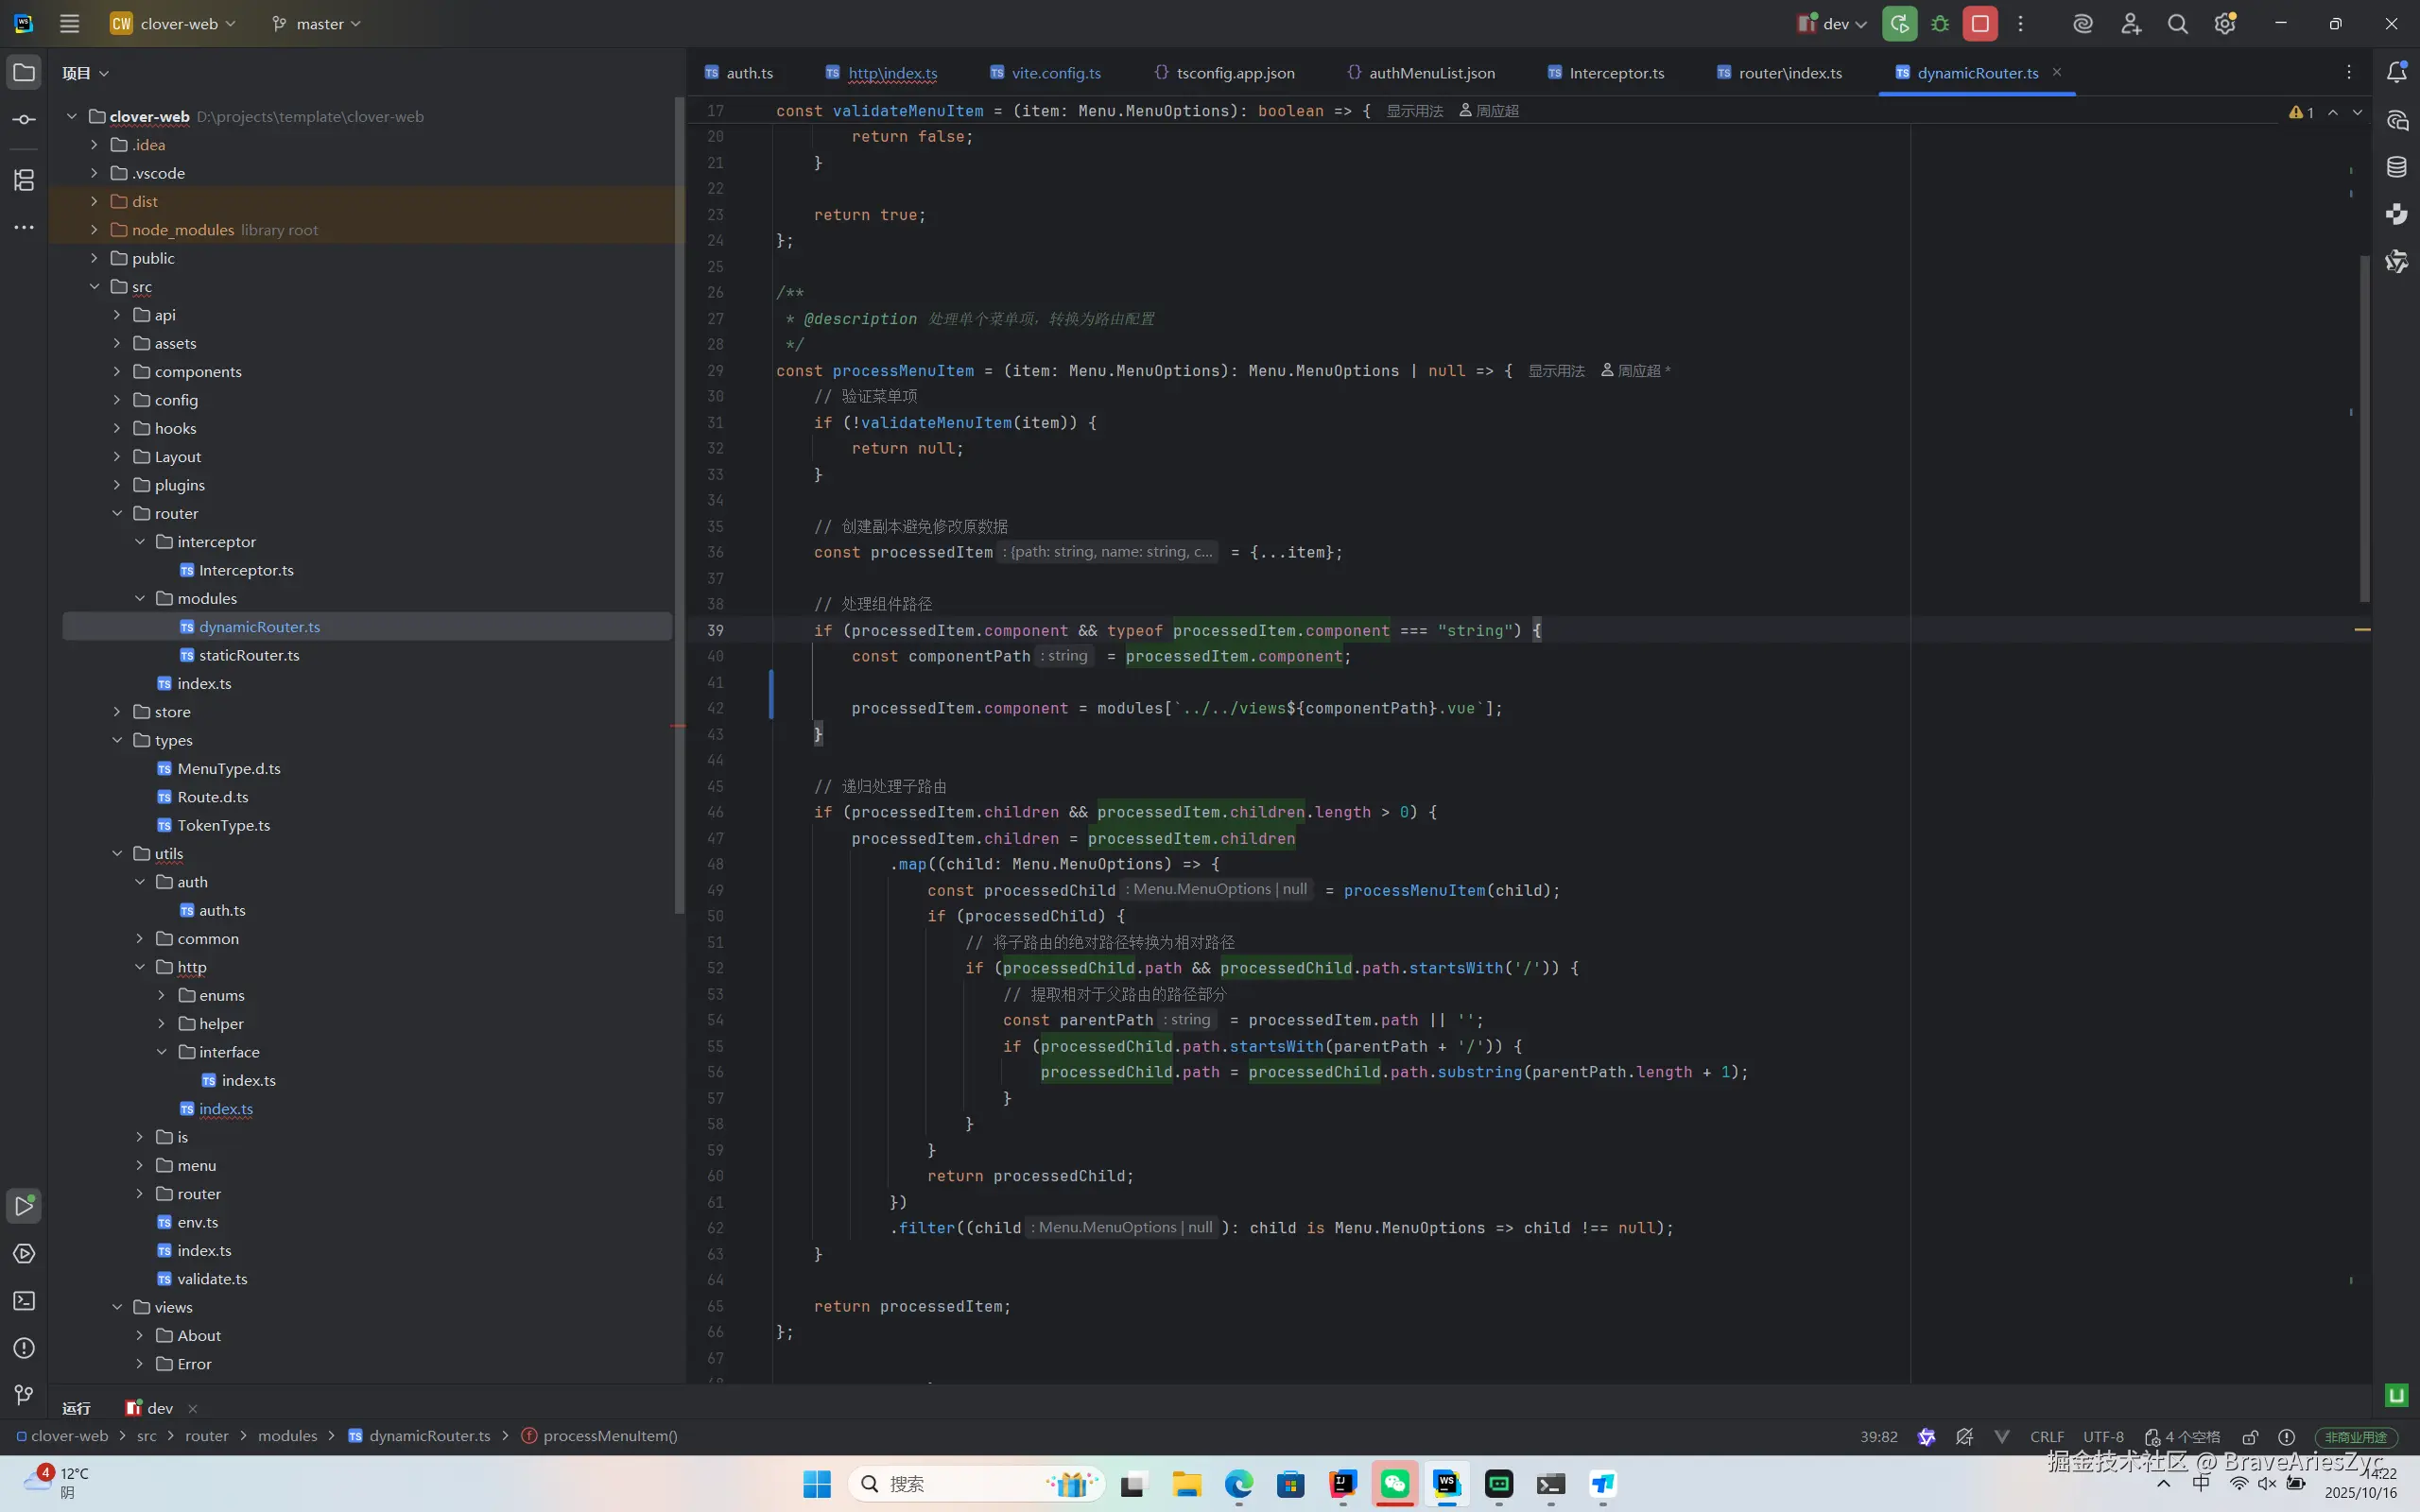Click UTF-8 encoding in status bar
The width and height of the screenshot is (2420, 1512).
click(2103, 1437)
